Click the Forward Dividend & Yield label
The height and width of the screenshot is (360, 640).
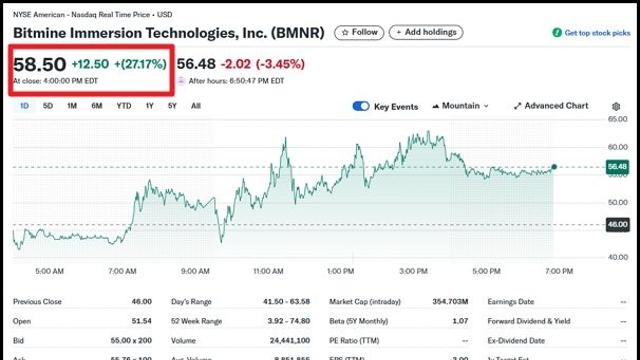click(x=529, y=321)
